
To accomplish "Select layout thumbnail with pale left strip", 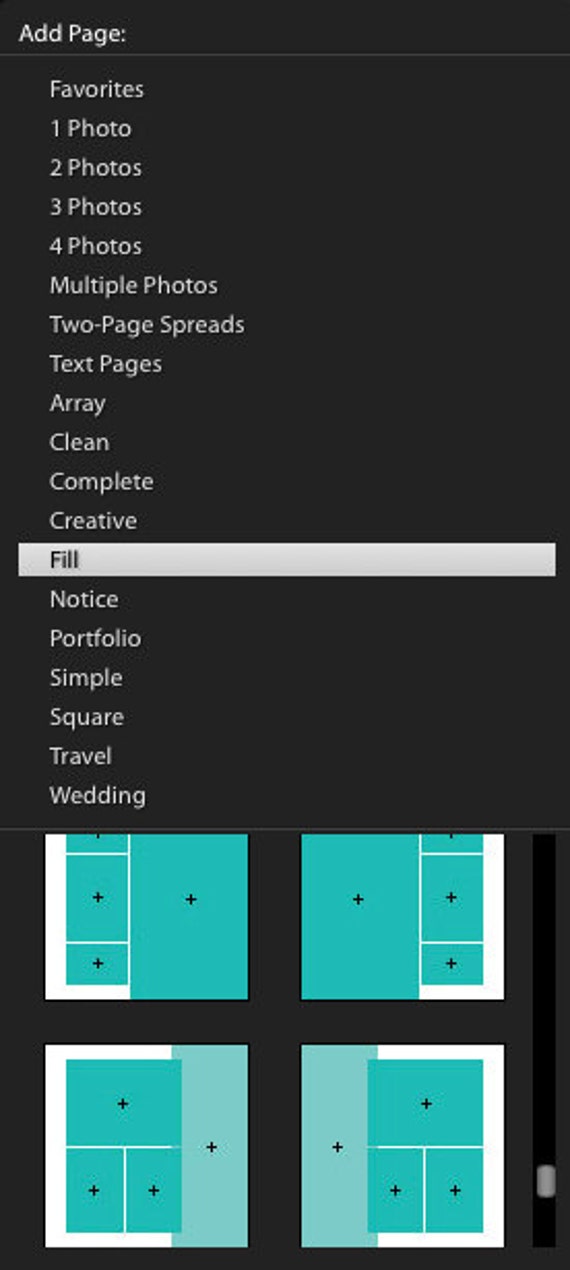I will coord(403,1145).
